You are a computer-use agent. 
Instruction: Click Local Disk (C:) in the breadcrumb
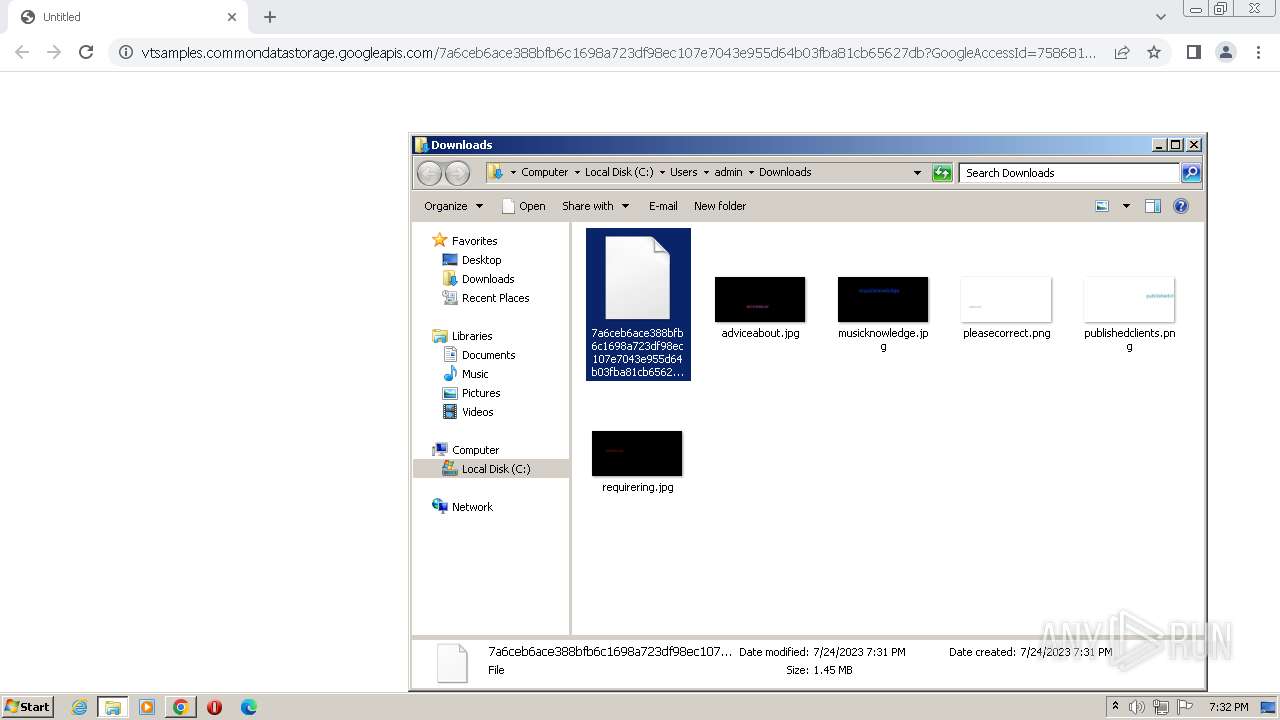click(x=619, y=172)
